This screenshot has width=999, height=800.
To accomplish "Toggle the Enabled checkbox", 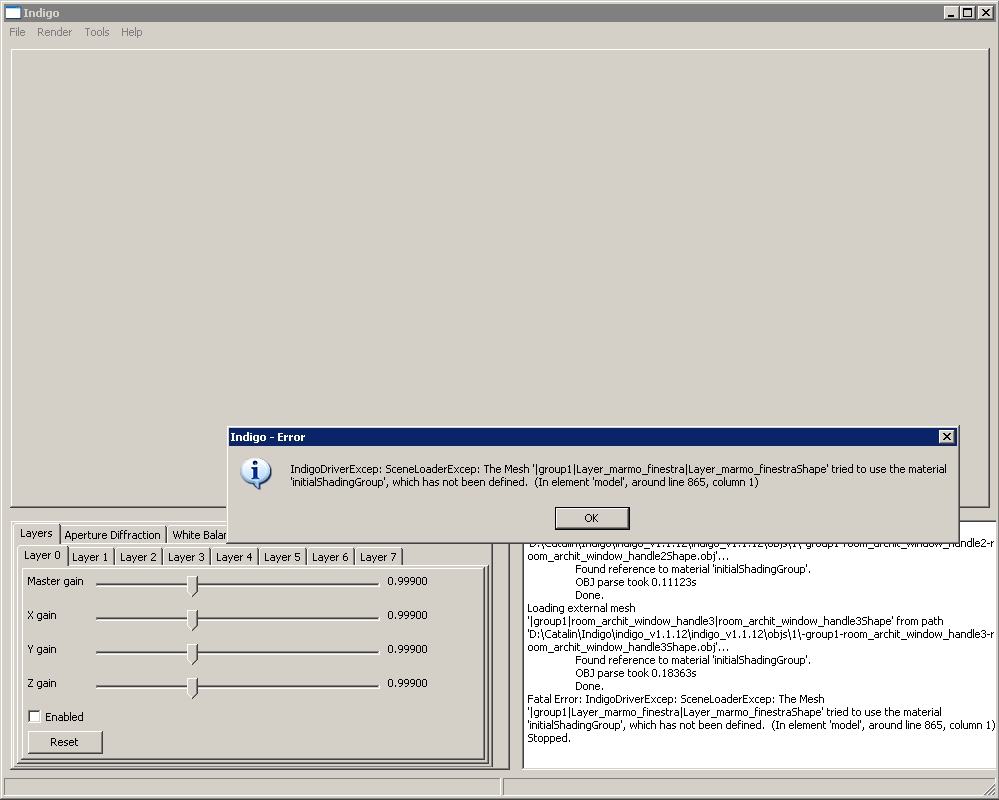I will pos(35,717).
